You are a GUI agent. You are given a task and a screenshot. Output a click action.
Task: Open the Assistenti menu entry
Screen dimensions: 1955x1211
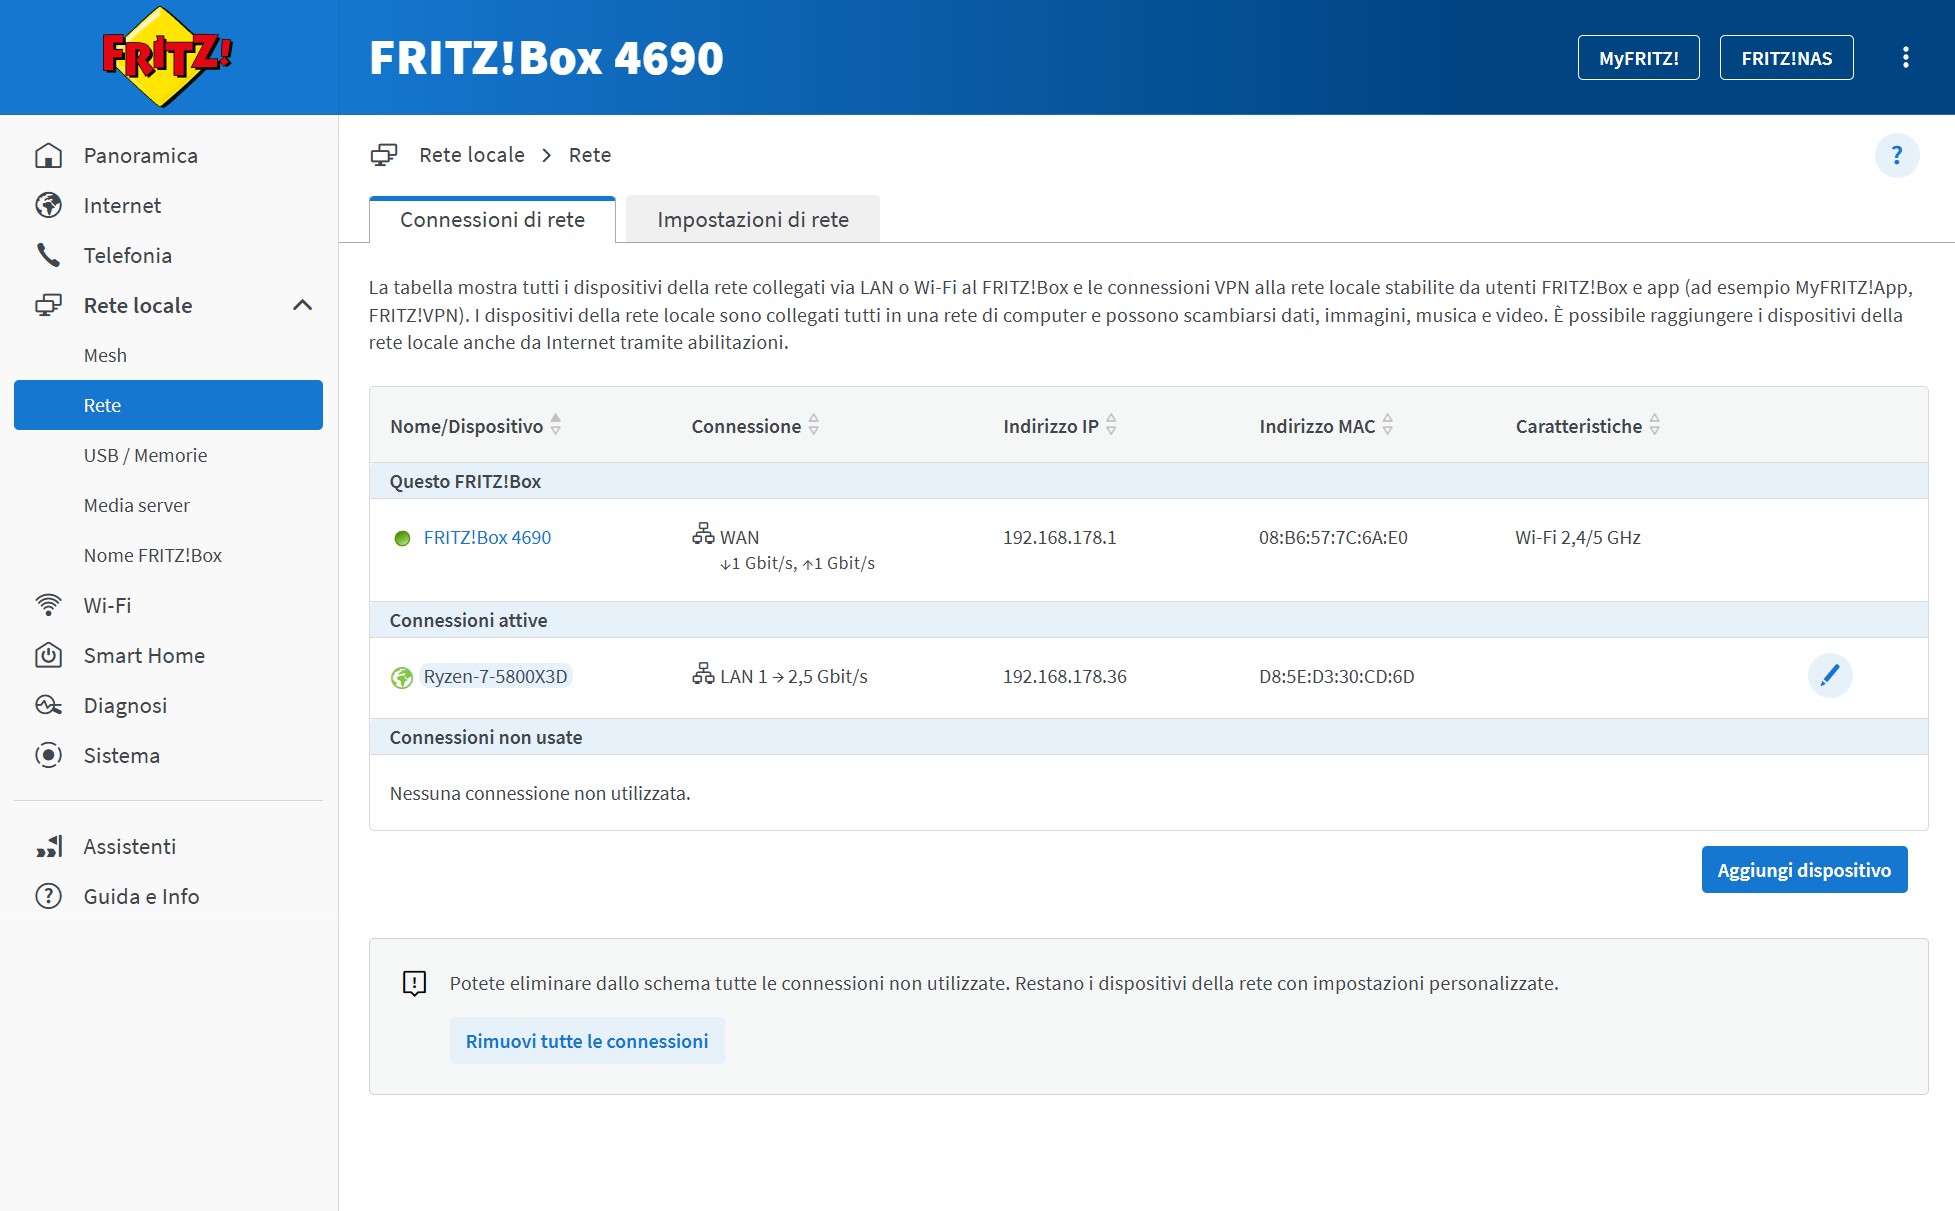(168, 846)
